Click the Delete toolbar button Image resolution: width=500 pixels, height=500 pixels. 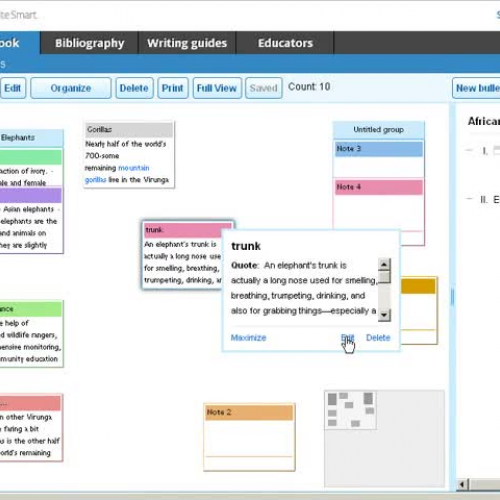[x=134, y=88]
